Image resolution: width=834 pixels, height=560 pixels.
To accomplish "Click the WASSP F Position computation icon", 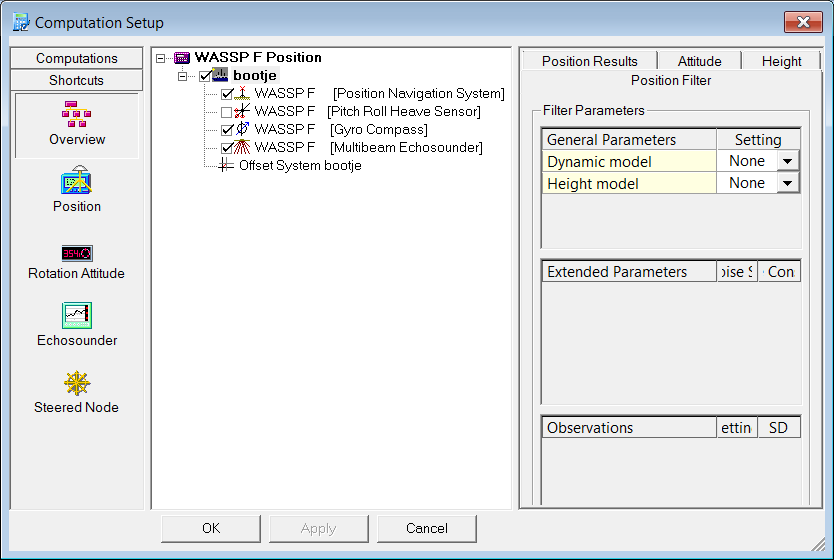I will 182,57.
